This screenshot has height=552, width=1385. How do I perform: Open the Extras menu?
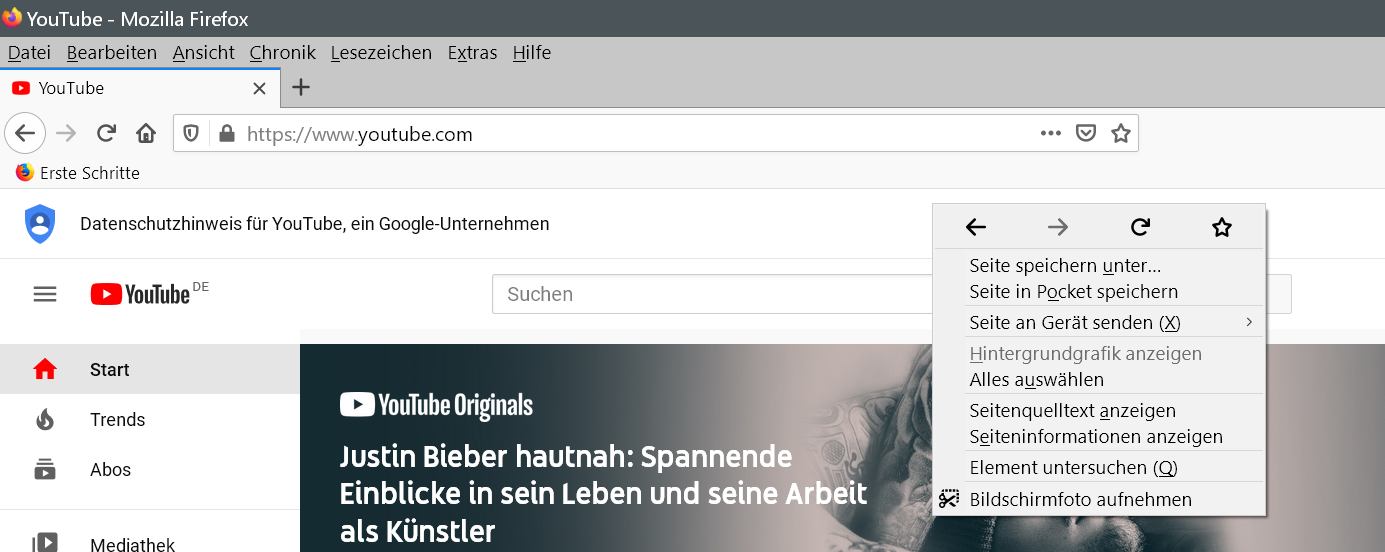pyautogui.click(x=472, y=53)
